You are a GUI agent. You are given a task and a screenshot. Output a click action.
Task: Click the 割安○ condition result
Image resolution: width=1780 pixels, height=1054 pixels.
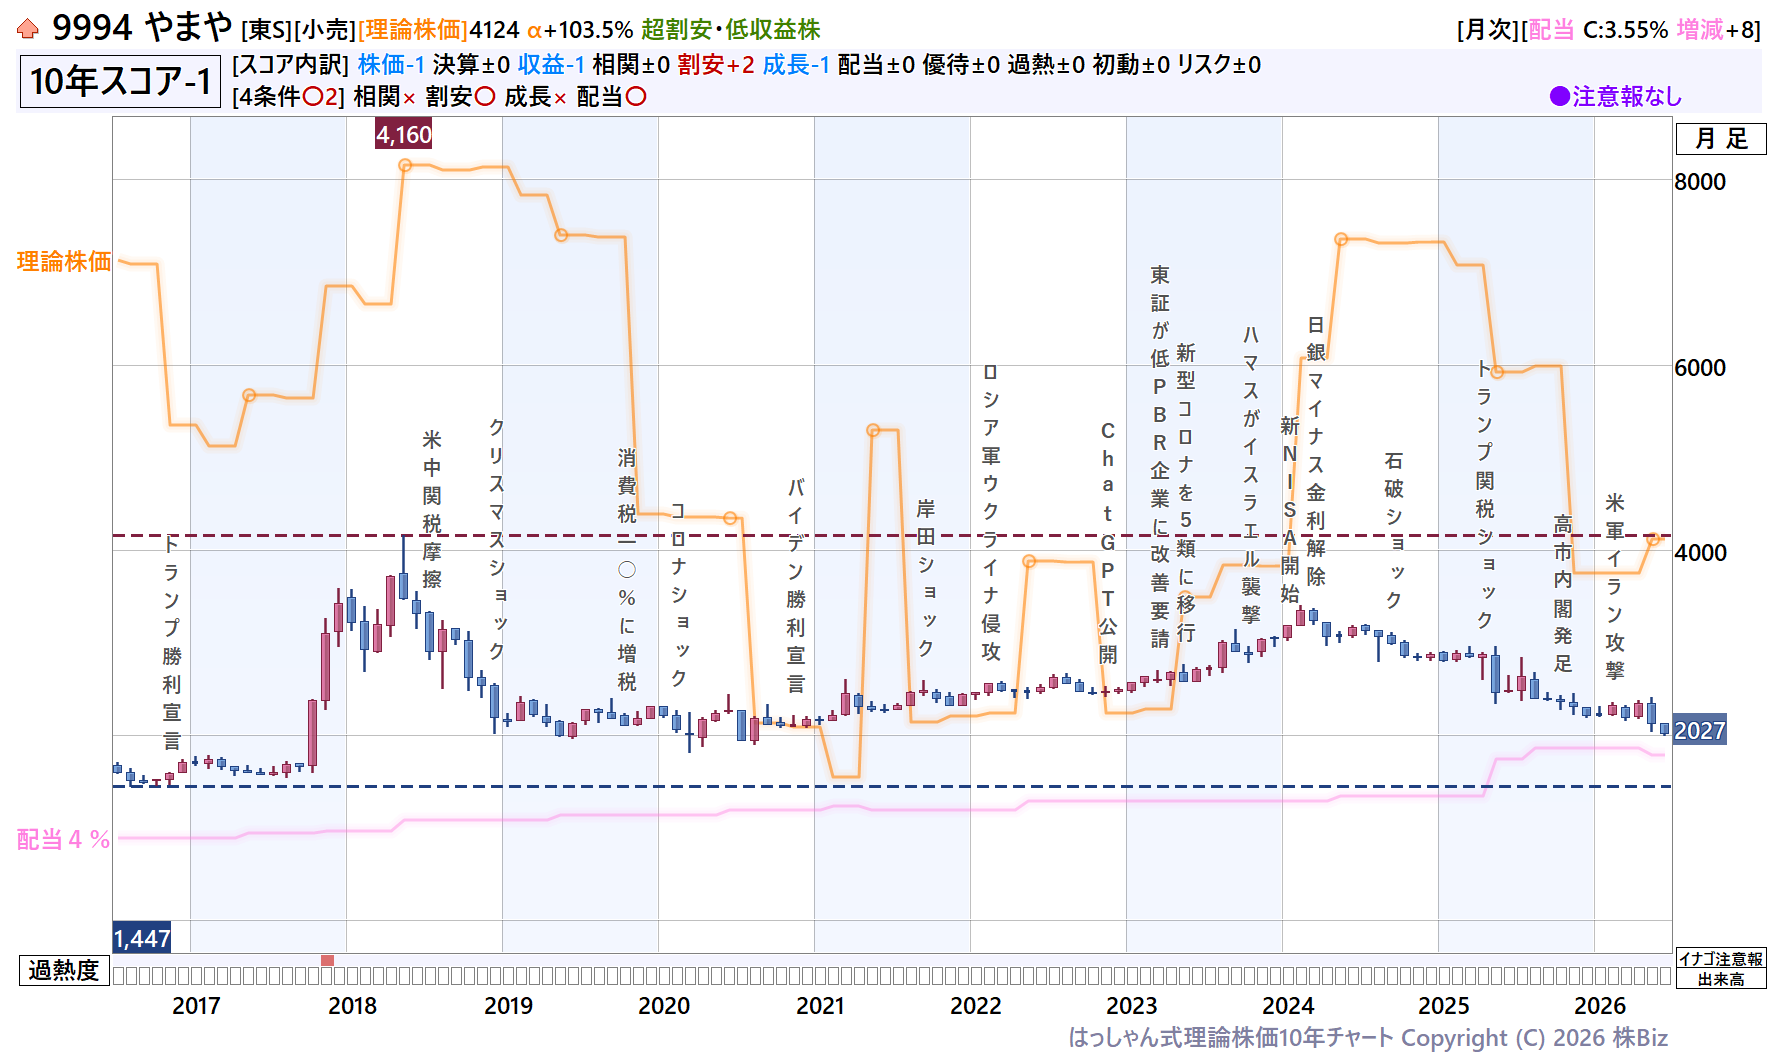[x=460, y=97]
